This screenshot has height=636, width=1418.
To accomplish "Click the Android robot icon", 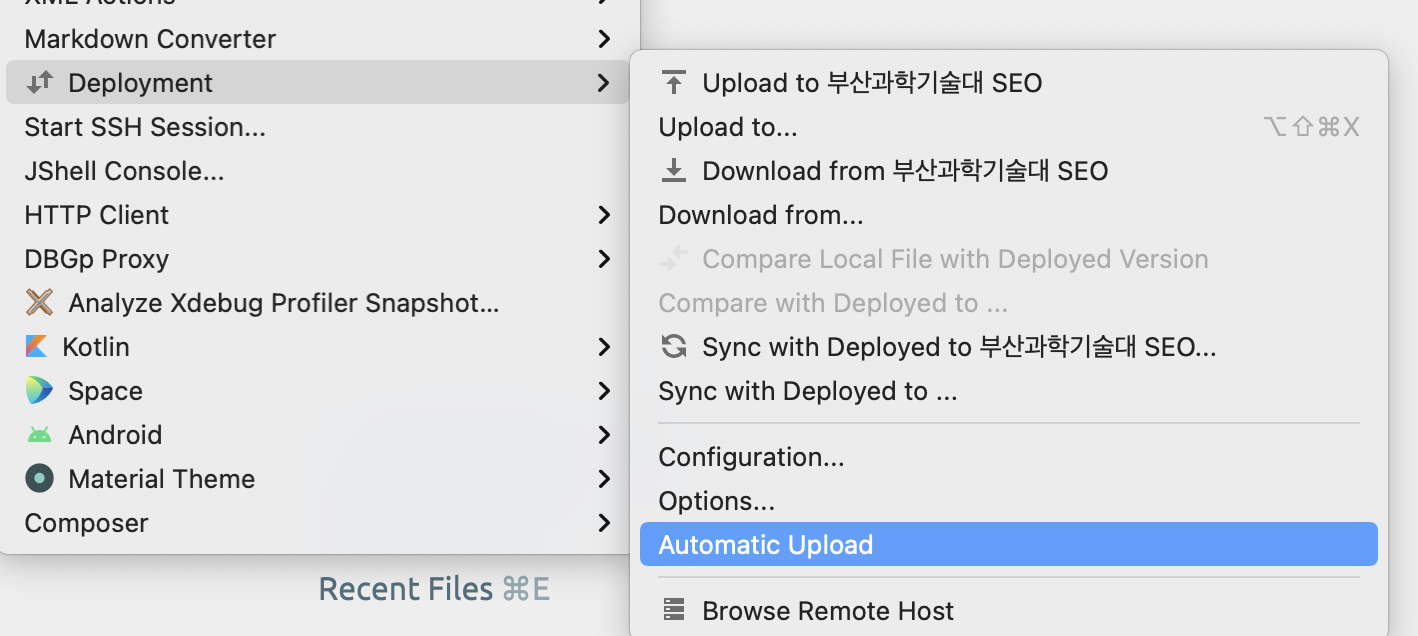I will tap(39, 435).
